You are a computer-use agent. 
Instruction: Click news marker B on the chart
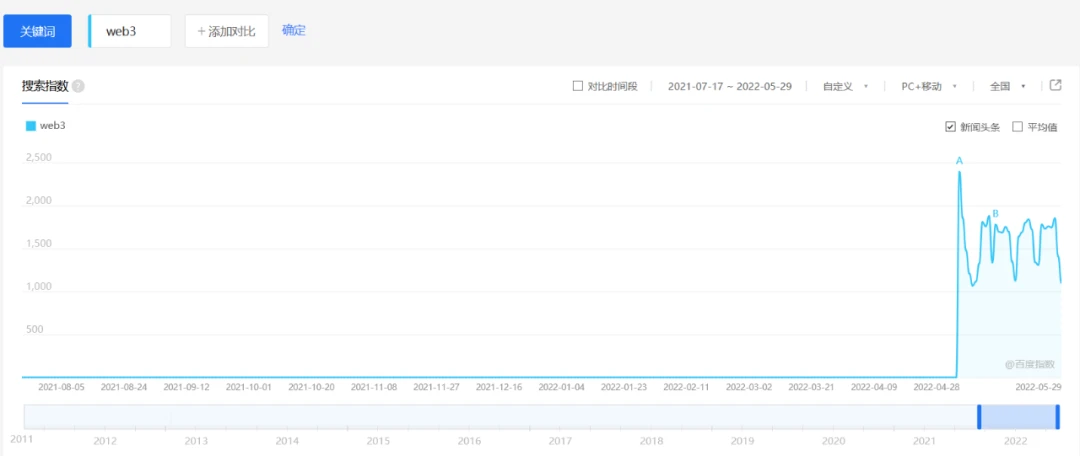point(995,214)
